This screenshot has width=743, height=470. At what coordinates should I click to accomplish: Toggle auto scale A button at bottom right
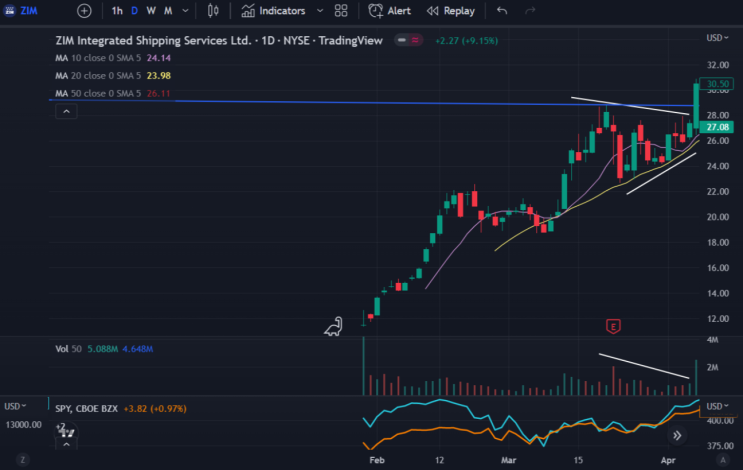[723, 459]
